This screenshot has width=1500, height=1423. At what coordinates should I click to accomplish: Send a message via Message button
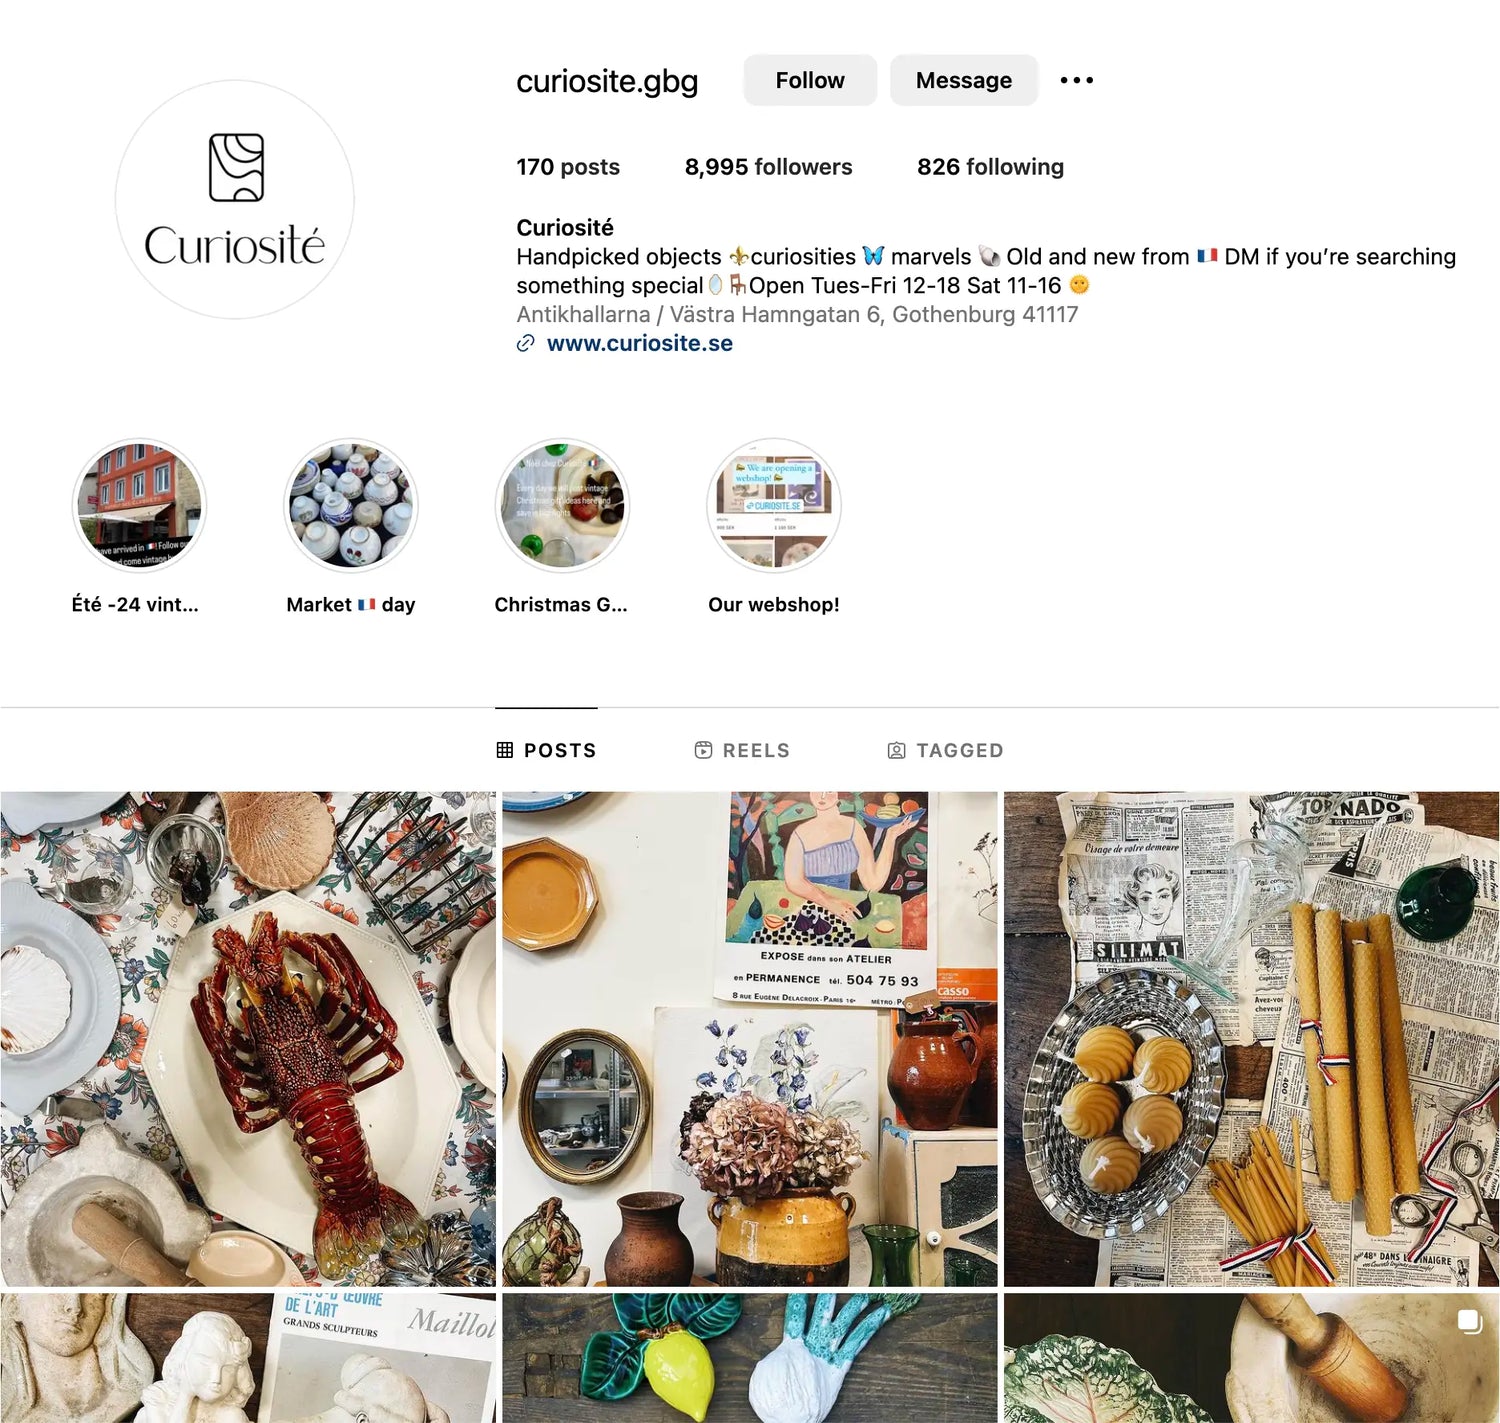964,80
